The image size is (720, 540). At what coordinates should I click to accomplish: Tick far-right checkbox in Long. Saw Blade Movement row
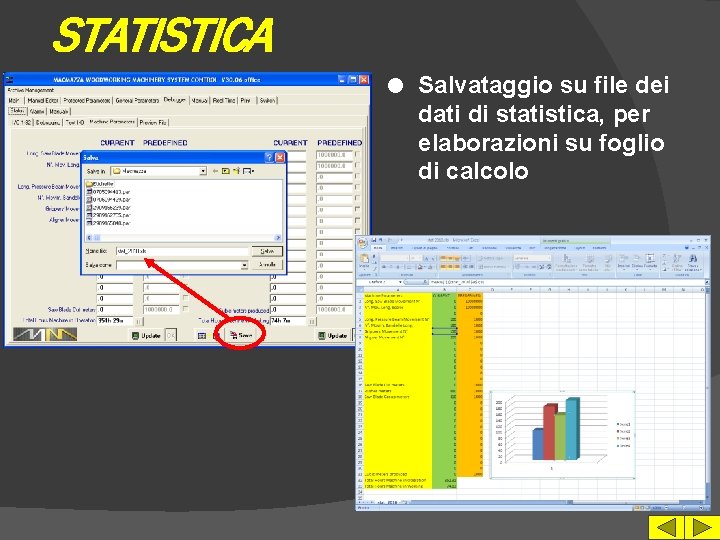[357, 155]
